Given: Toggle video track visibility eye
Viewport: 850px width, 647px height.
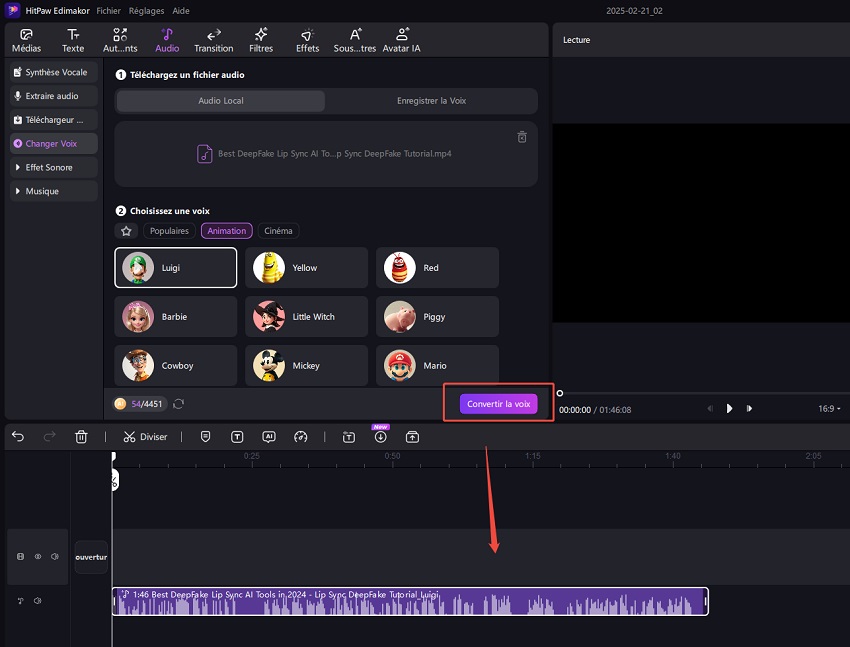Looking at the screenshot, I should tap(38, 557).
